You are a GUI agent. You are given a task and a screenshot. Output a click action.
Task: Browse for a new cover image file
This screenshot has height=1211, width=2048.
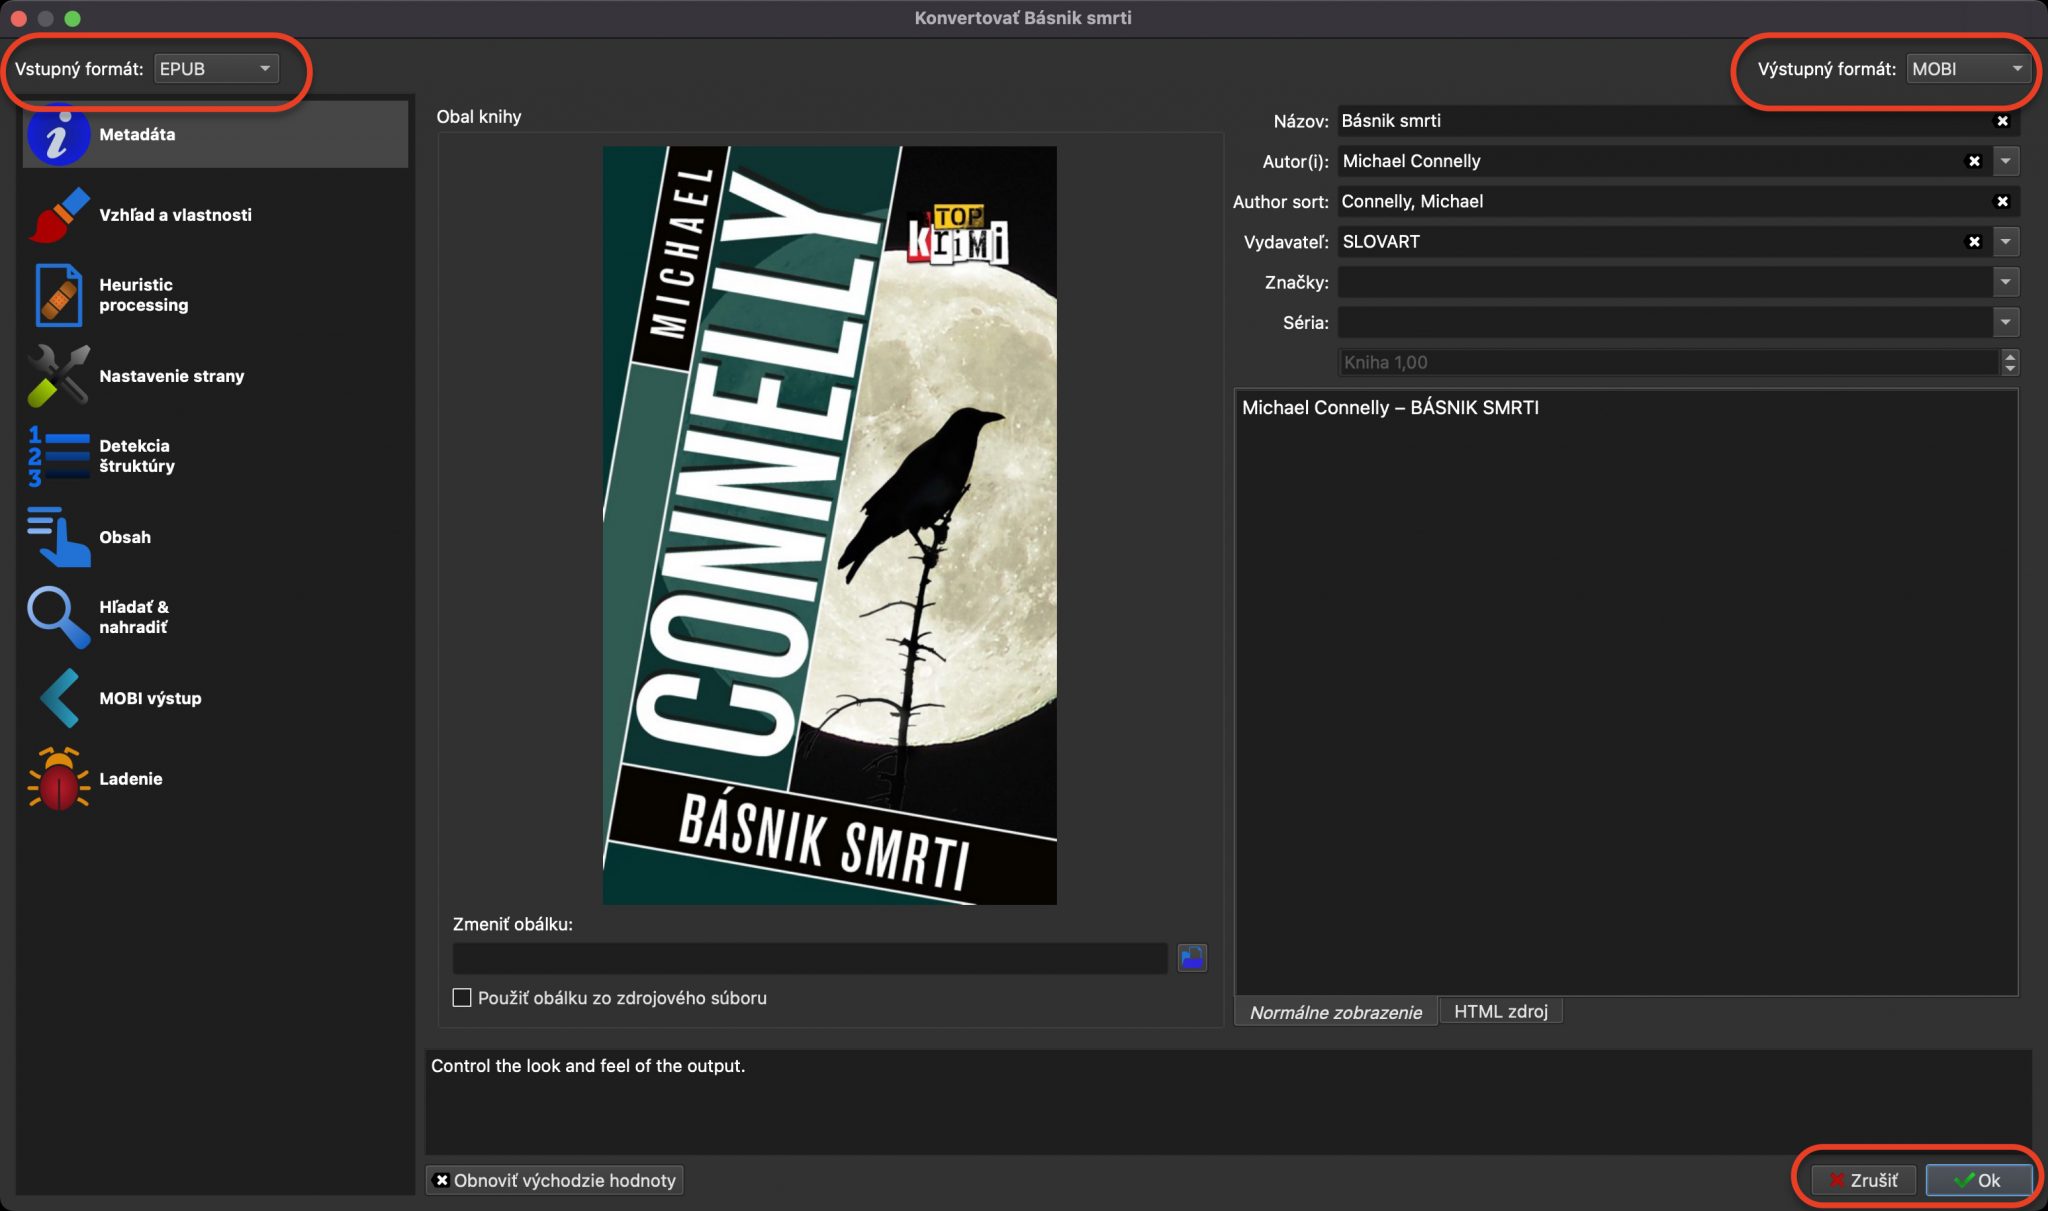click(1192, 958)
